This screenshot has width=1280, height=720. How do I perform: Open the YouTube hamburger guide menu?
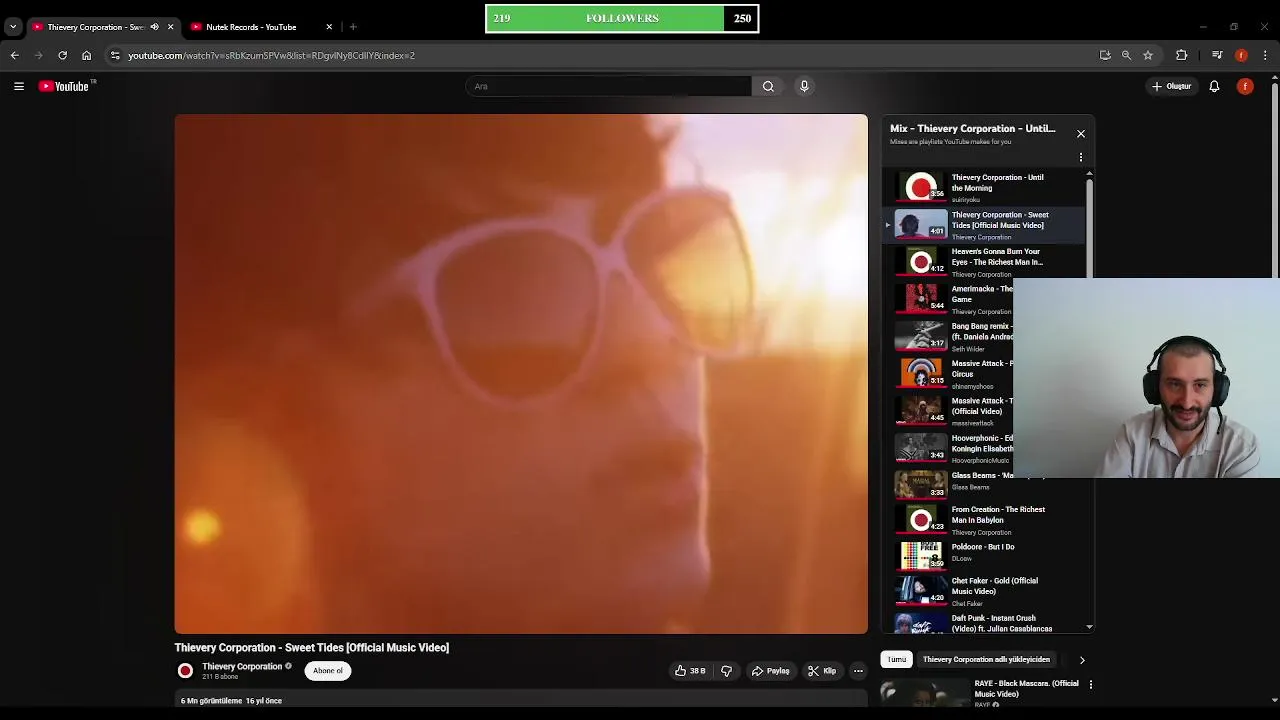coord(19,86)
